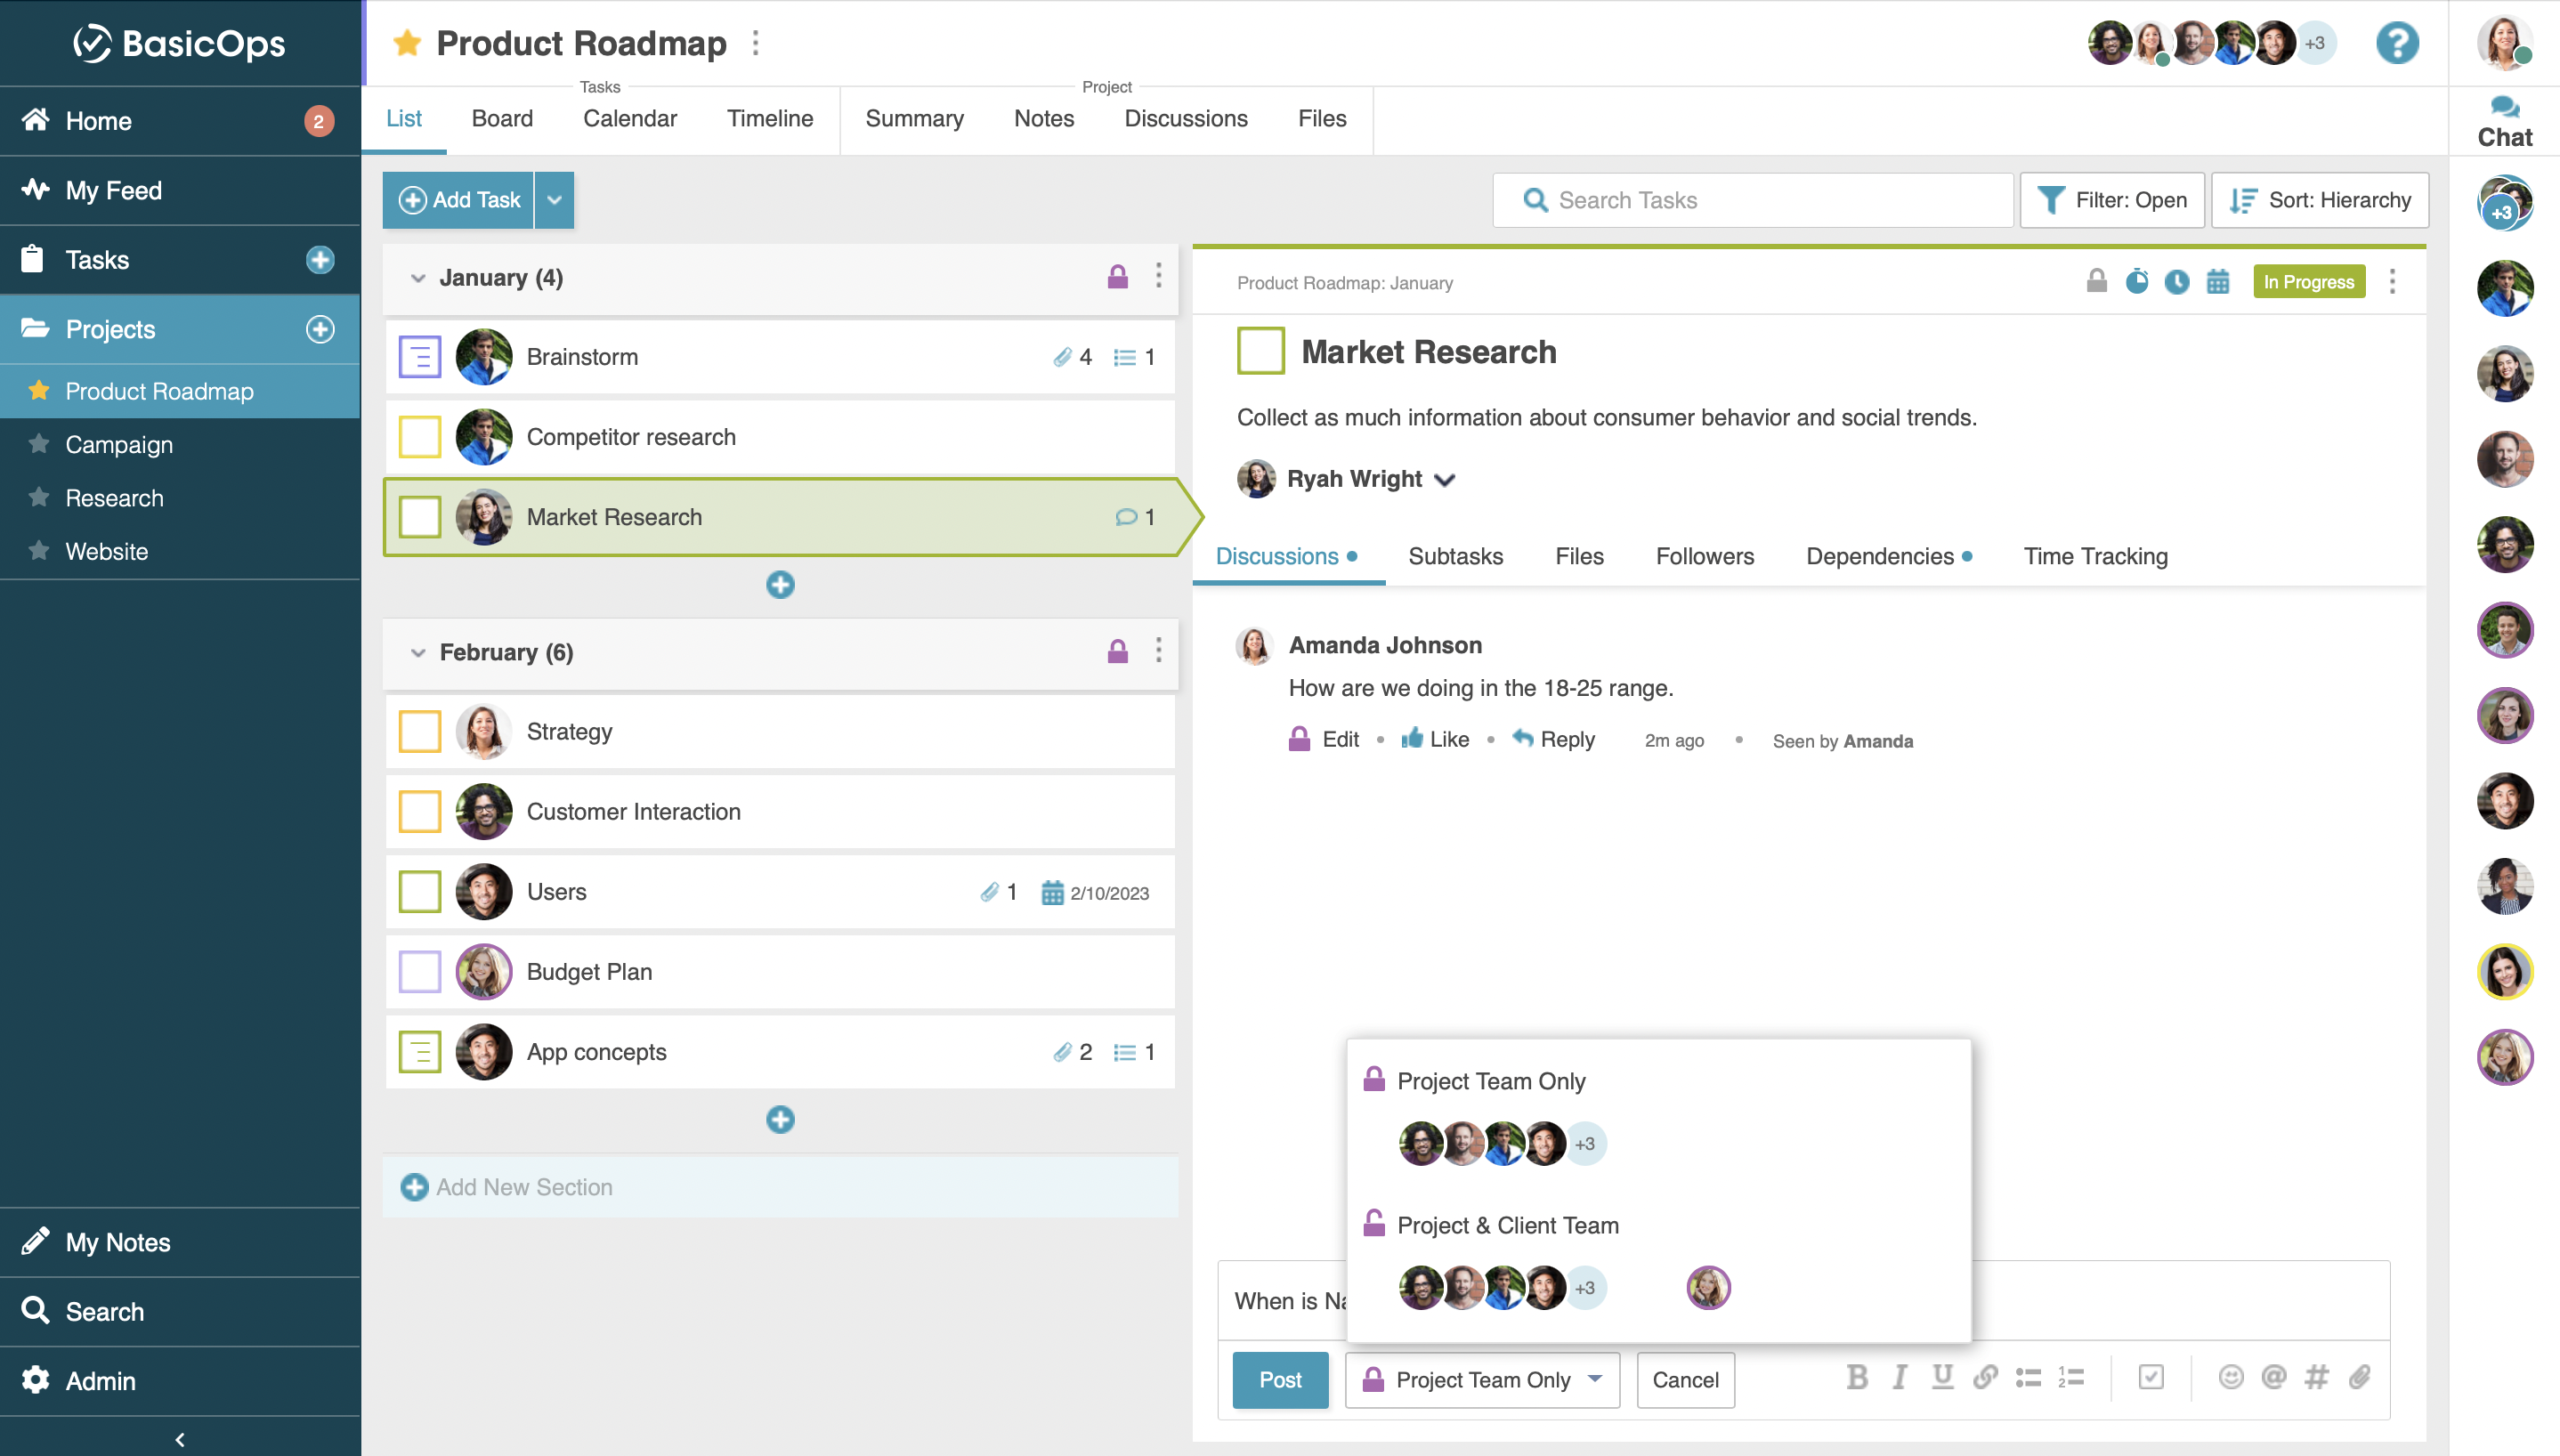Switch to the Timeline tab
The width and height of the screenshot is (2560, 1456).
770,118
